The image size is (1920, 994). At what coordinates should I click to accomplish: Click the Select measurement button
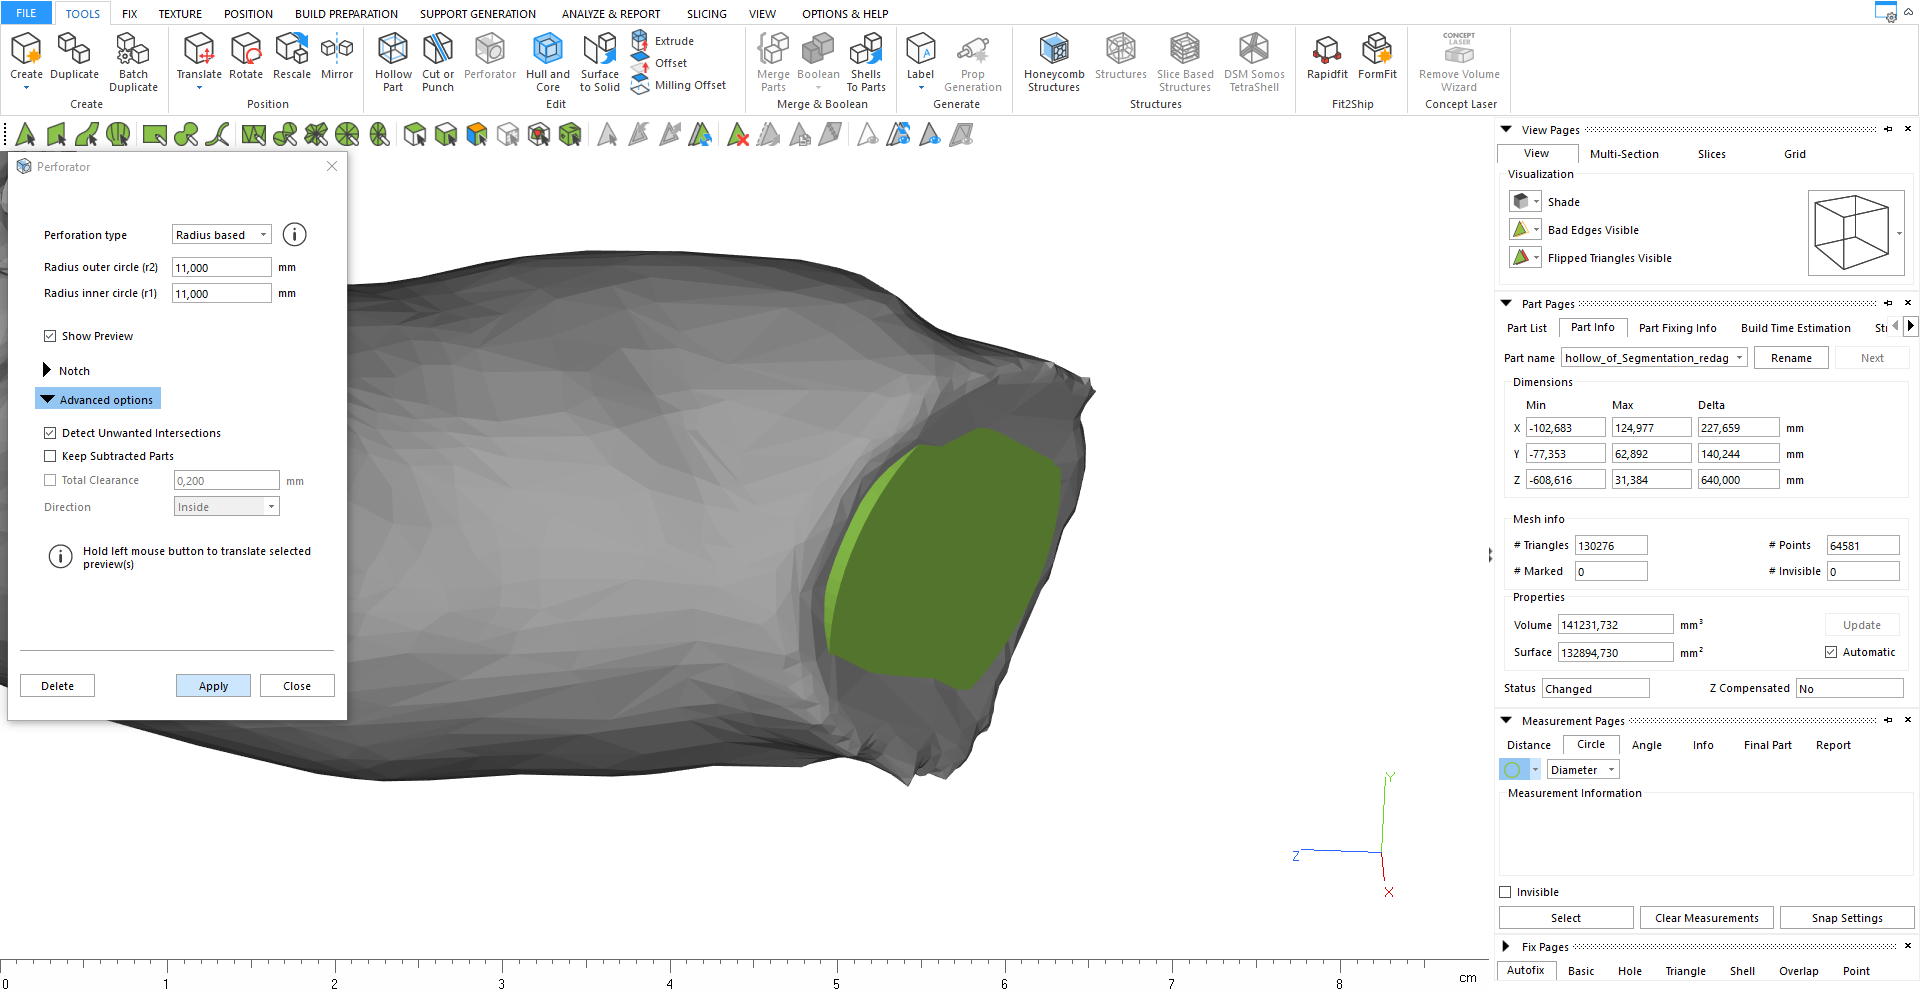click(x=1566, y=918)
